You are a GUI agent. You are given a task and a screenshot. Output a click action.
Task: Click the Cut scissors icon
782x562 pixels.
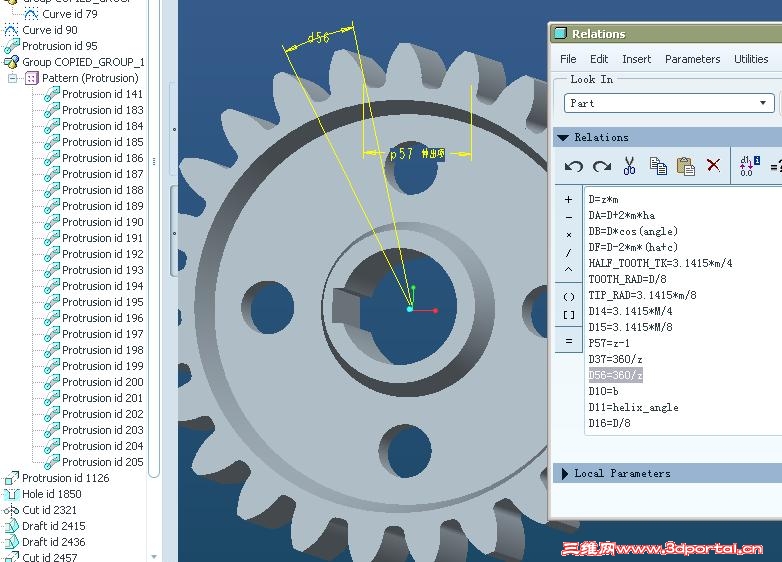pyautogui.click(x=629, y=166)
